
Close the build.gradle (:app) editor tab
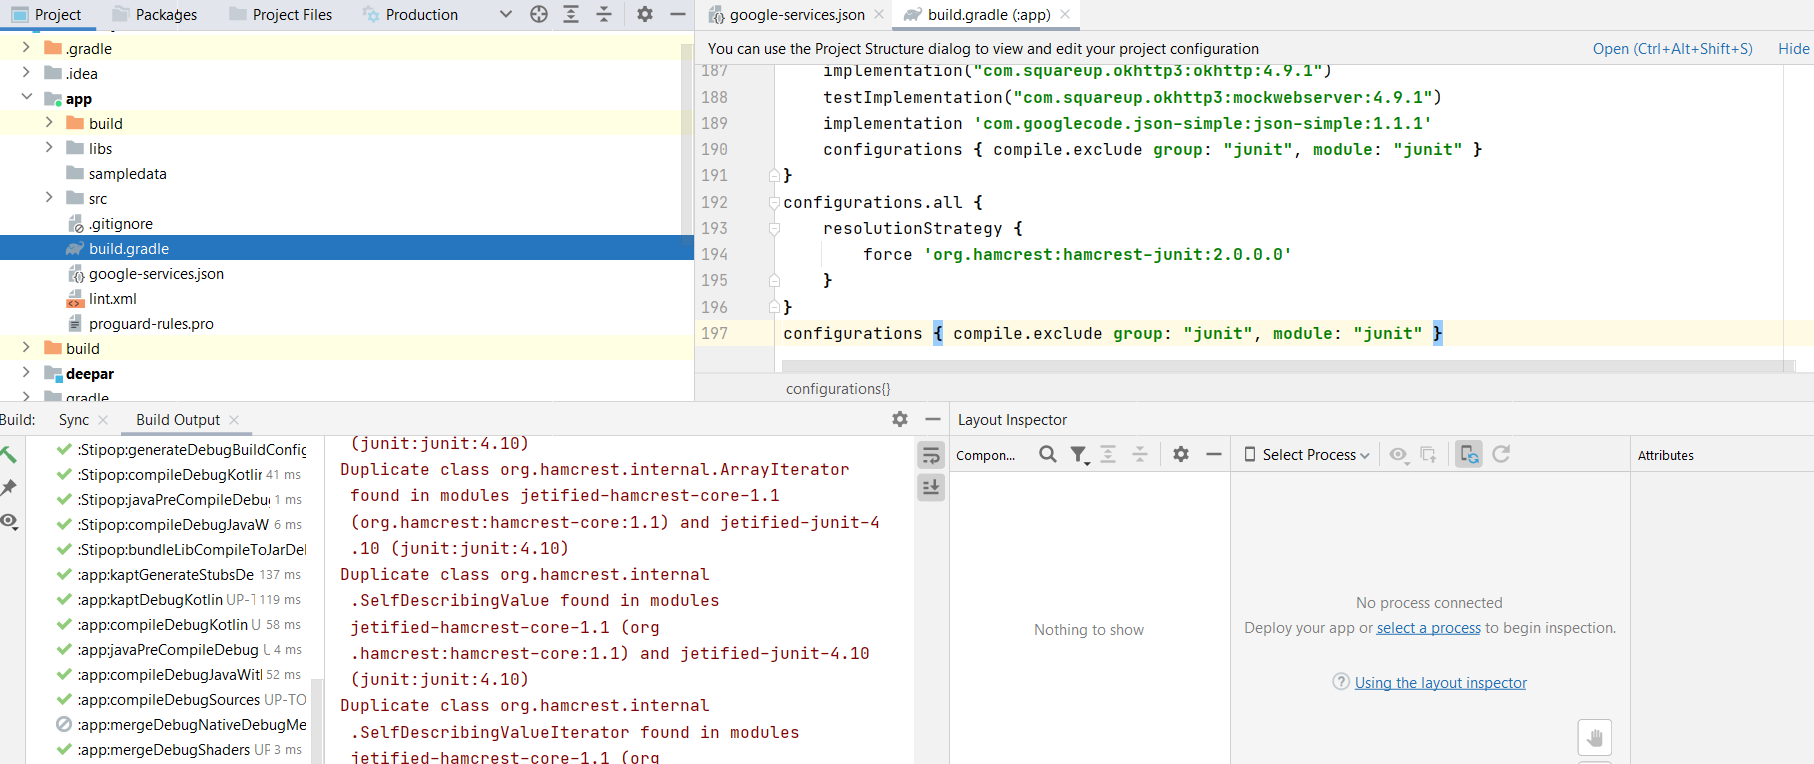click(1065, 14)
